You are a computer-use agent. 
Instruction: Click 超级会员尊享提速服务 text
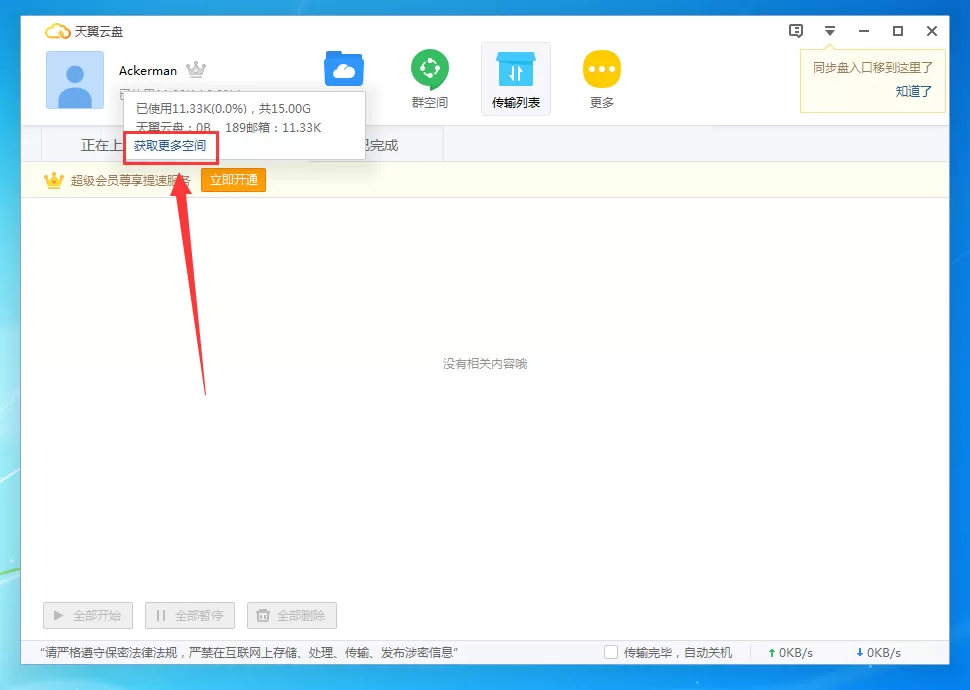pyautogui.click(x=131, y=180)
